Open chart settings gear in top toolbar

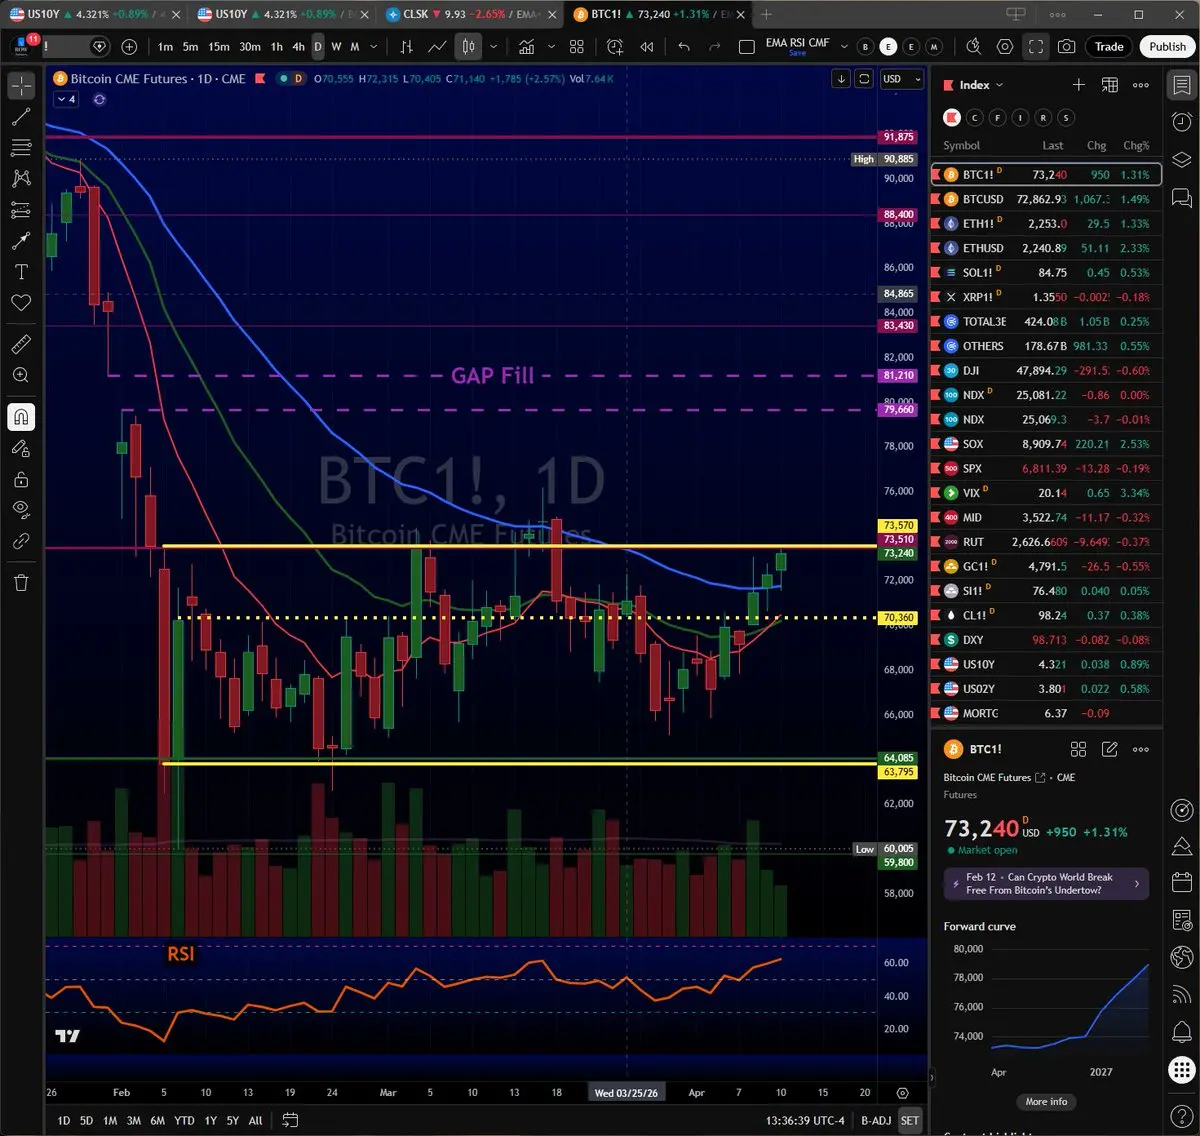[x=1005, y=46]
